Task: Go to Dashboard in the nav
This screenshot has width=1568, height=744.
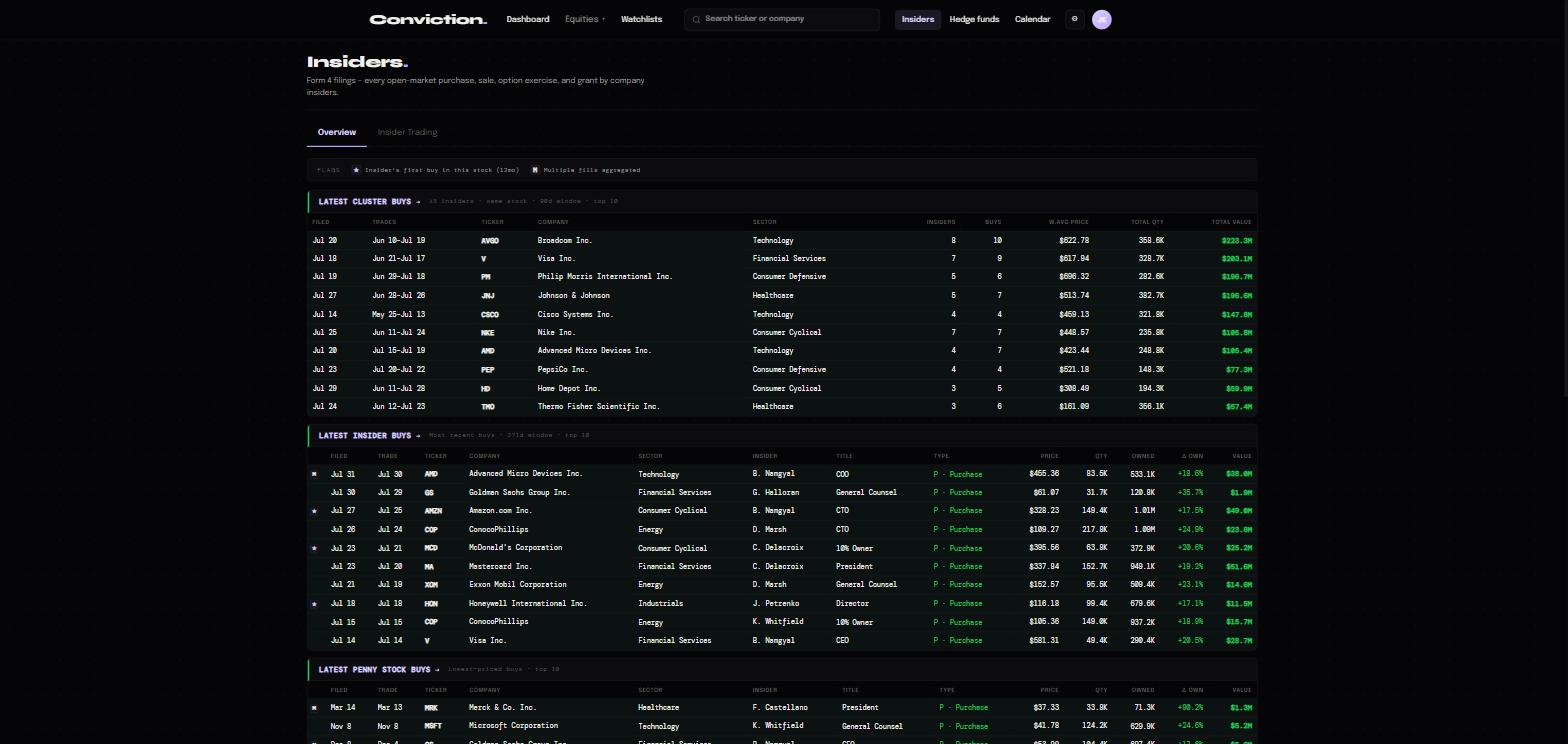Action: [x=528, y=19]
